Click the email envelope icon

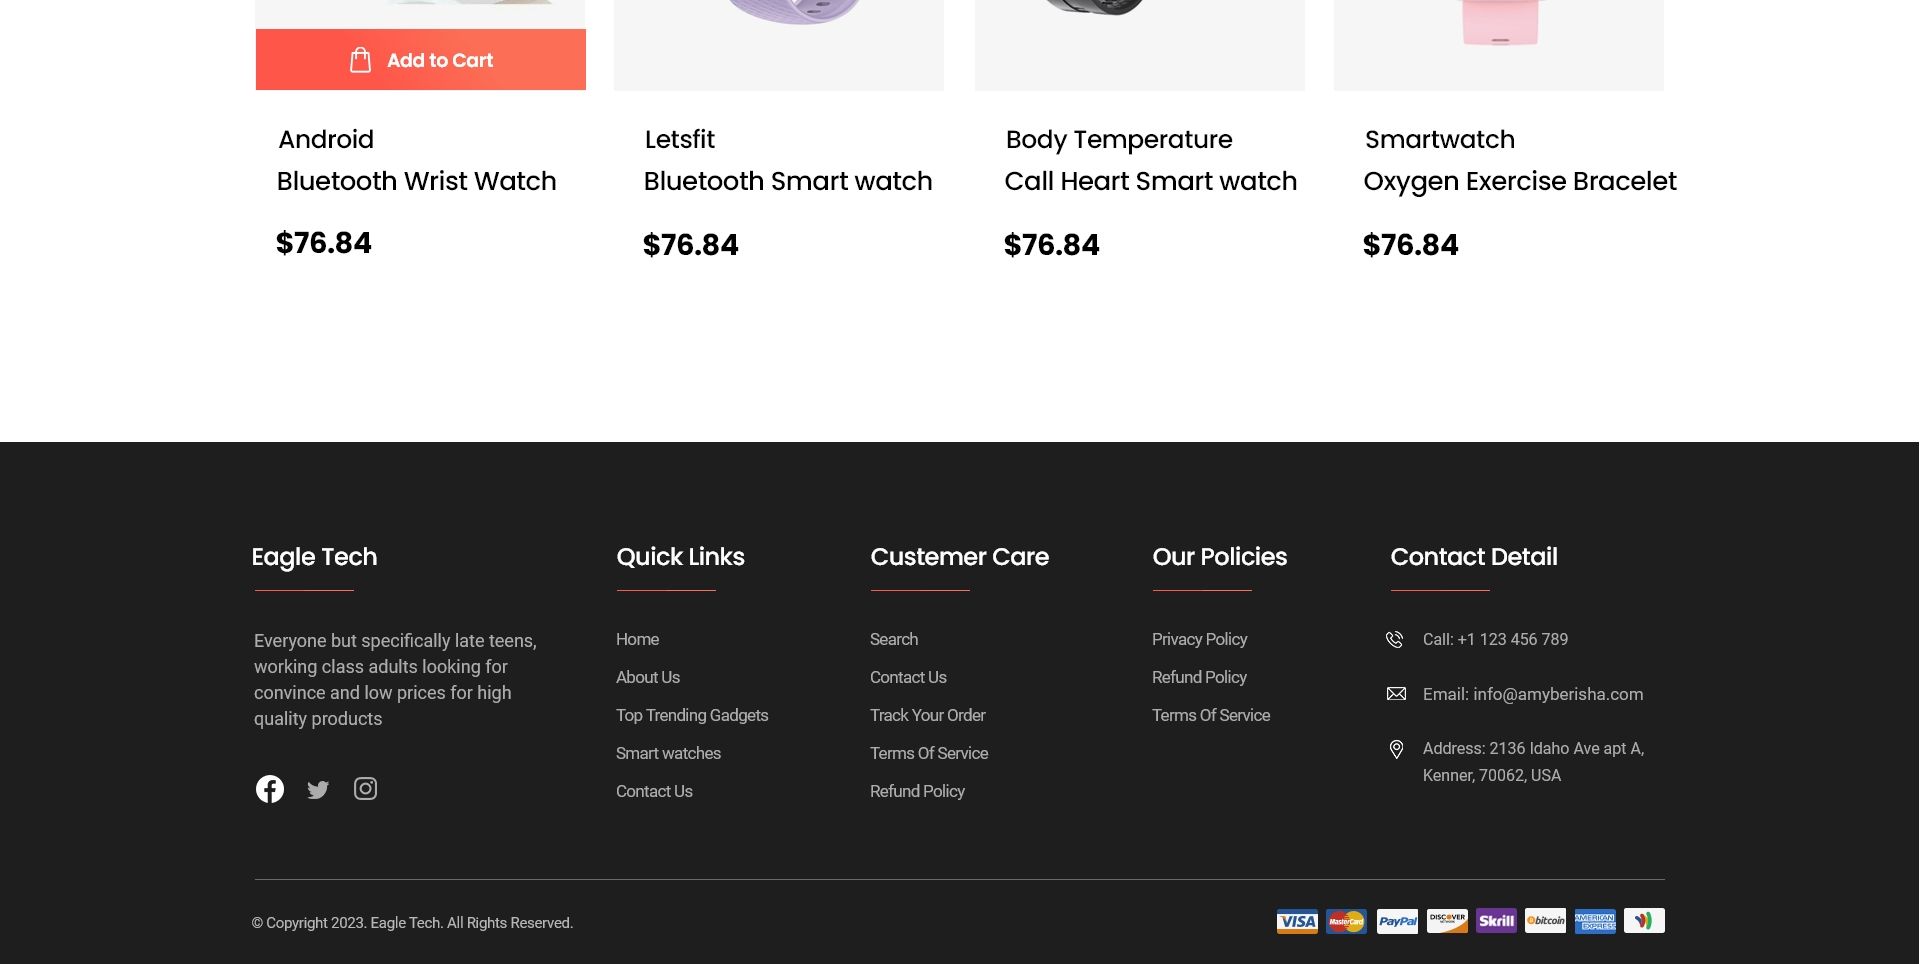(x=1396, y=694)
